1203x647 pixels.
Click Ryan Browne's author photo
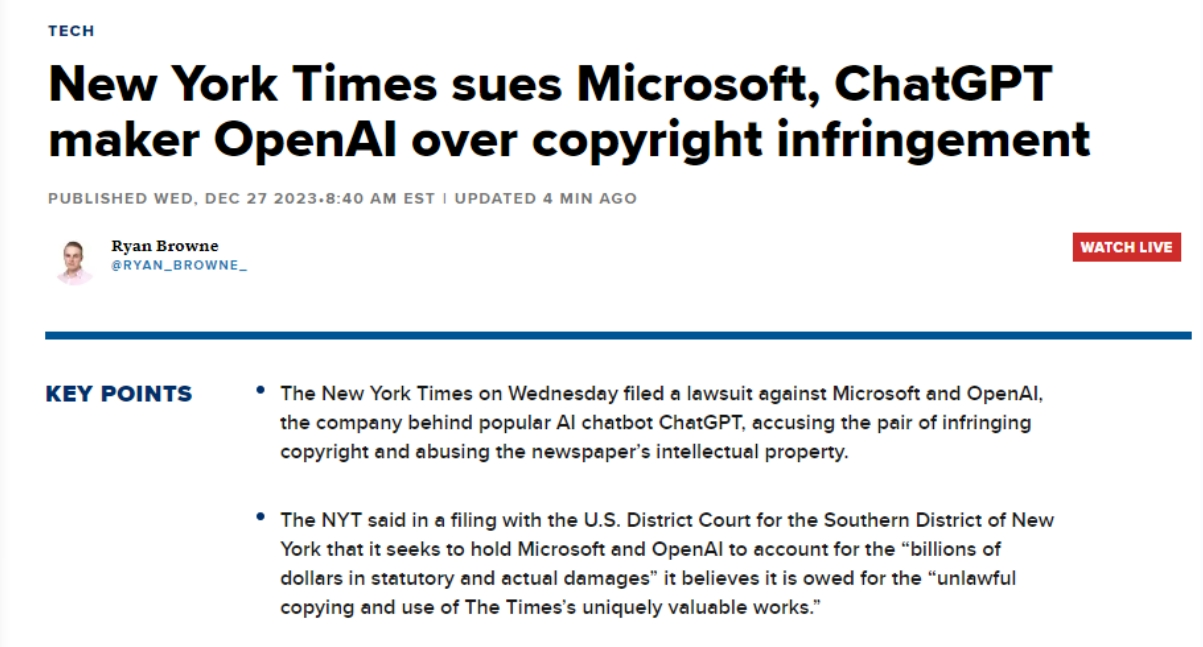75,261
